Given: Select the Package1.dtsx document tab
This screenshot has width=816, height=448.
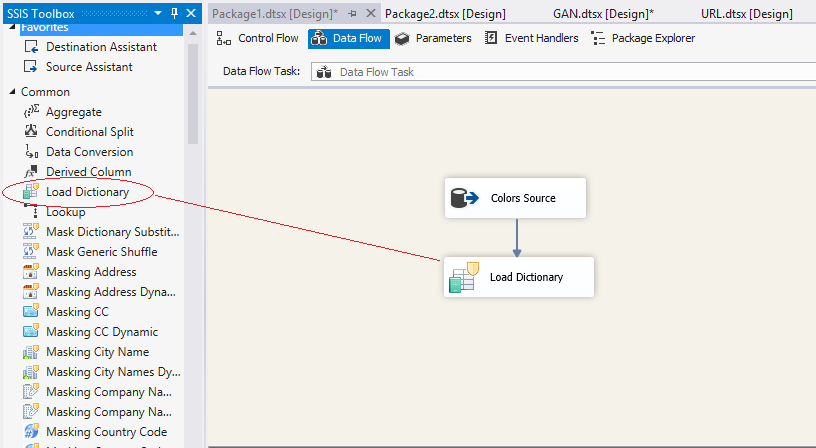Looking at the screenshot, I should [275, 14].
